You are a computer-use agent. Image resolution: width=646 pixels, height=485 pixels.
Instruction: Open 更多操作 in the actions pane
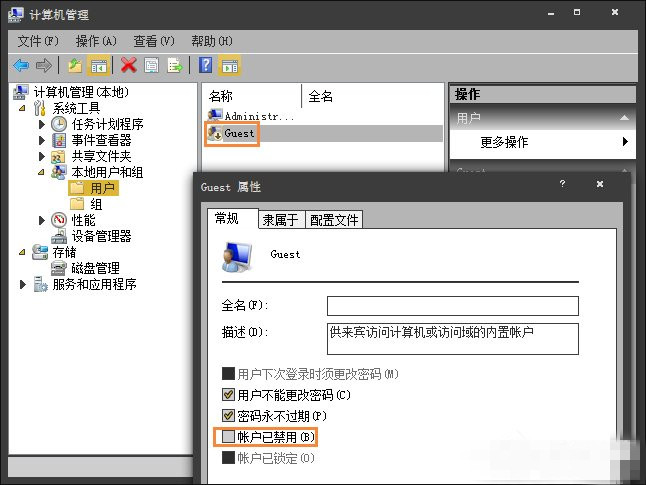coord(504,142)
